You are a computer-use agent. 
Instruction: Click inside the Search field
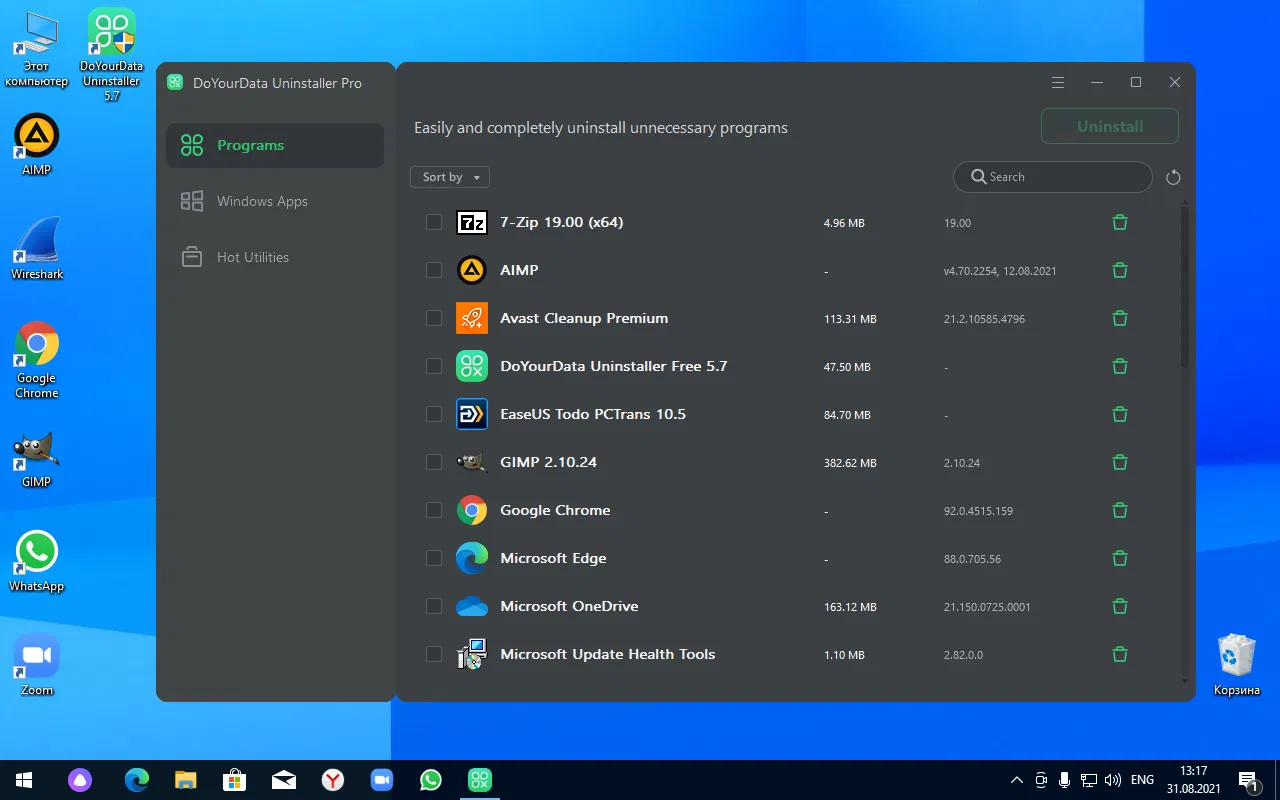(x=1050, y=177)
